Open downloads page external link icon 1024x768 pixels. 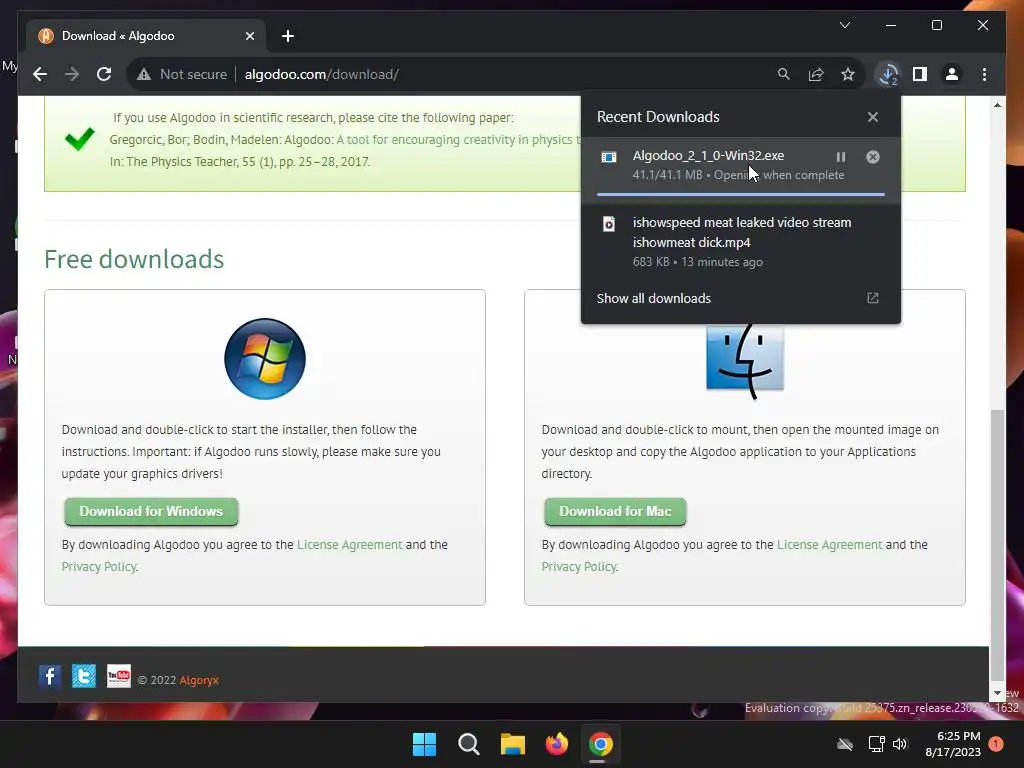coord(872,298)
